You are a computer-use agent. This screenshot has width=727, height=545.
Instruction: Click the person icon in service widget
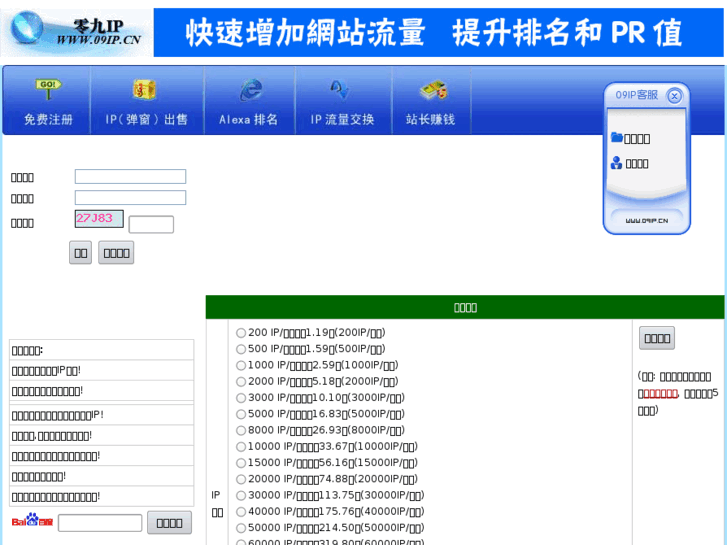tap(616, 163)
